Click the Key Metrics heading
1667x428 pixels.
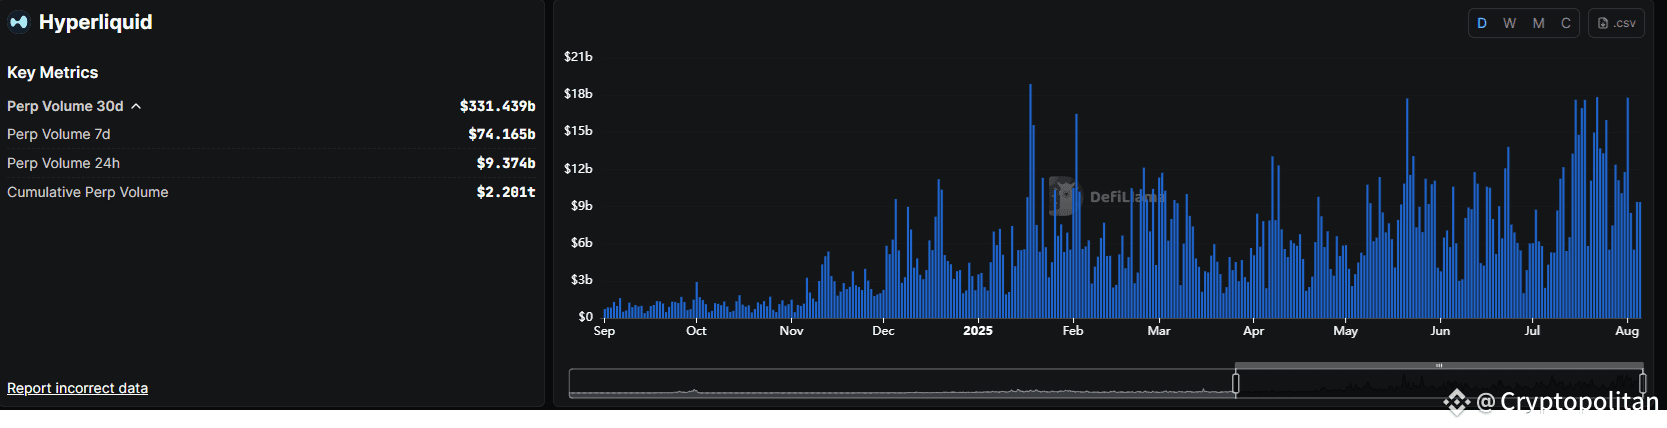(53, 73)
